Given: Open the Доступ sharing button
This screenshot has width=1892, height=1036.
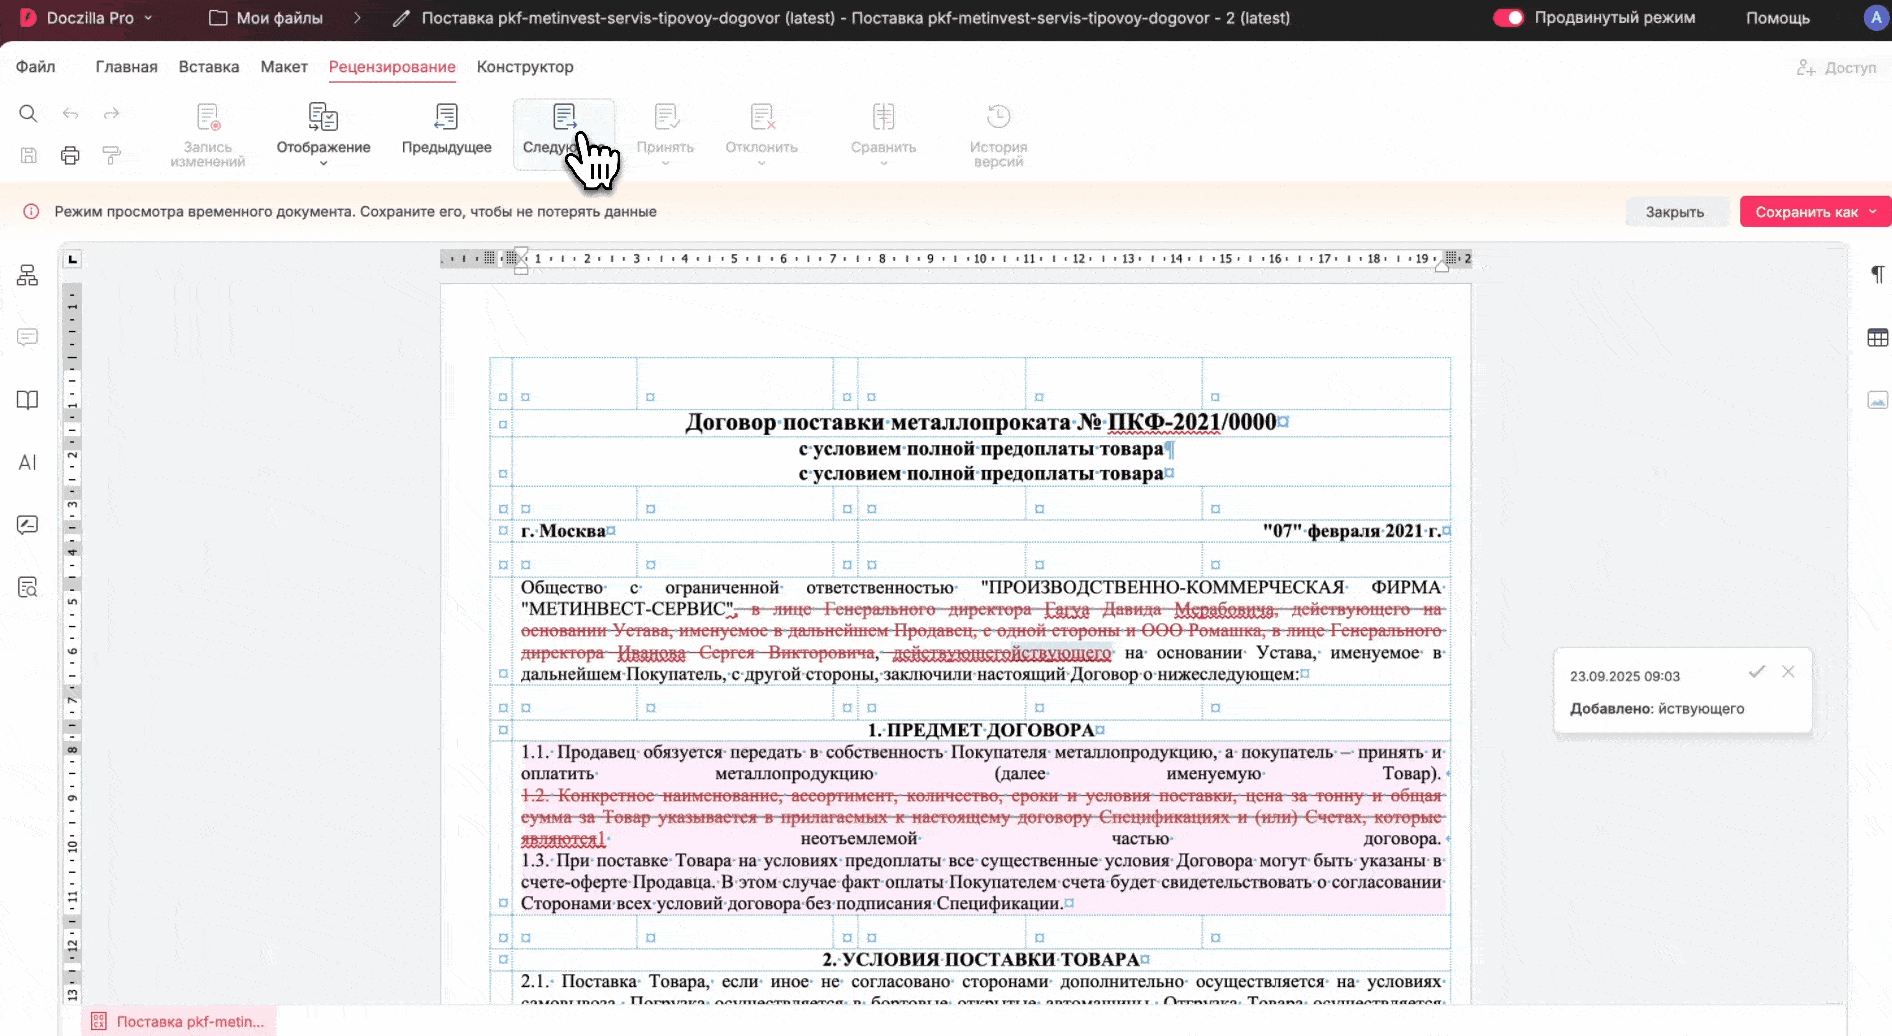Looking at the screenshot, I should pyautogui.click(x=1837, y=68).
